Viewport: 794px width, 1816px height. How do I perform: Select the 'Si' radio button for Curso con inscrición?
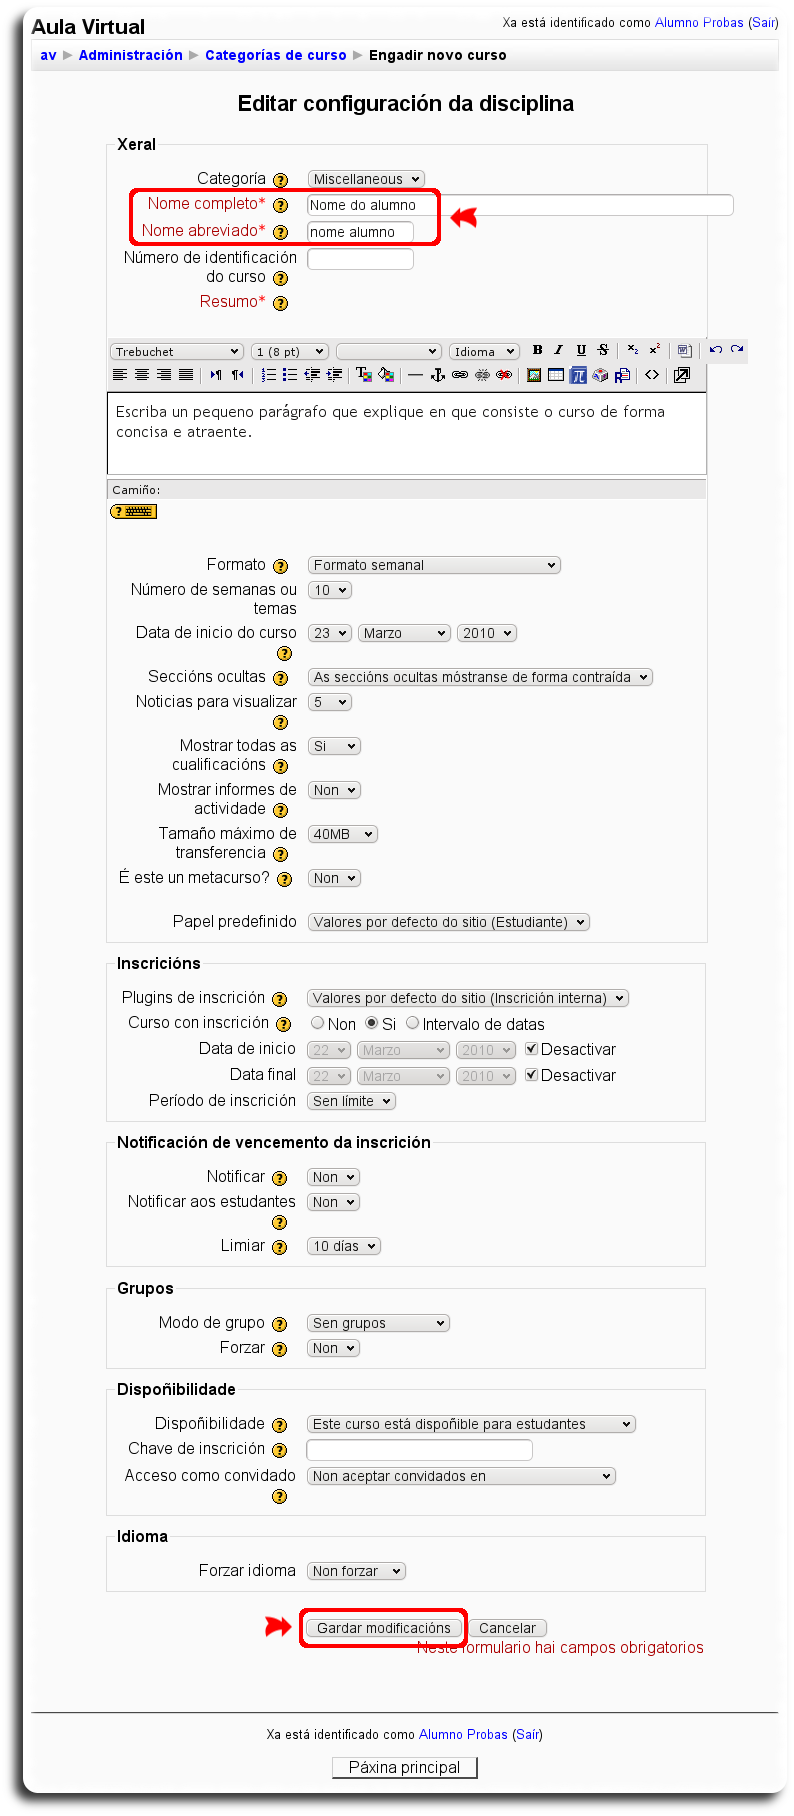(x=369, y=1023)
